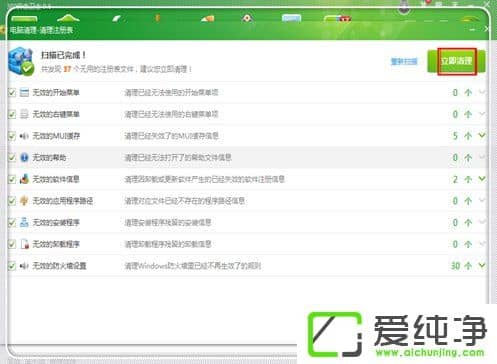Uncheck the 无效的防火墙设置 checkbox
Screen dimensions: 497x364
[x=12, y=266]
